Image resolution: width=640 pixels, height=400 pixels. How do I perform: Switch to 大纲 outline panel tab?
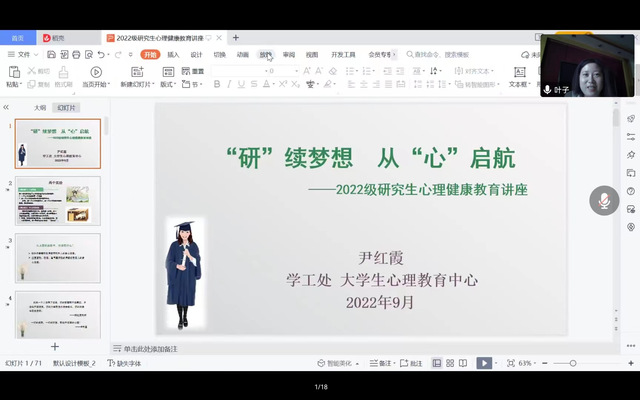pyautogui.click(x=40, y=106)
